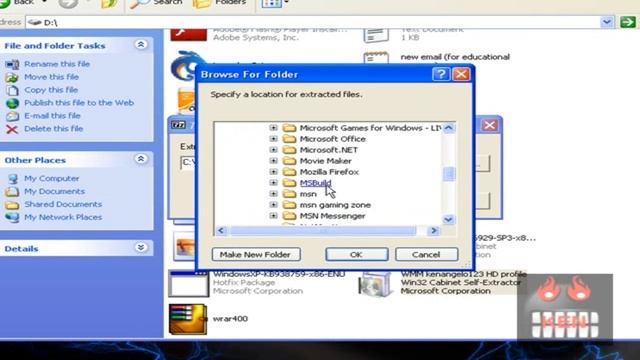
Task: Click Copy this file link
Action: click(x=51, y=90)
